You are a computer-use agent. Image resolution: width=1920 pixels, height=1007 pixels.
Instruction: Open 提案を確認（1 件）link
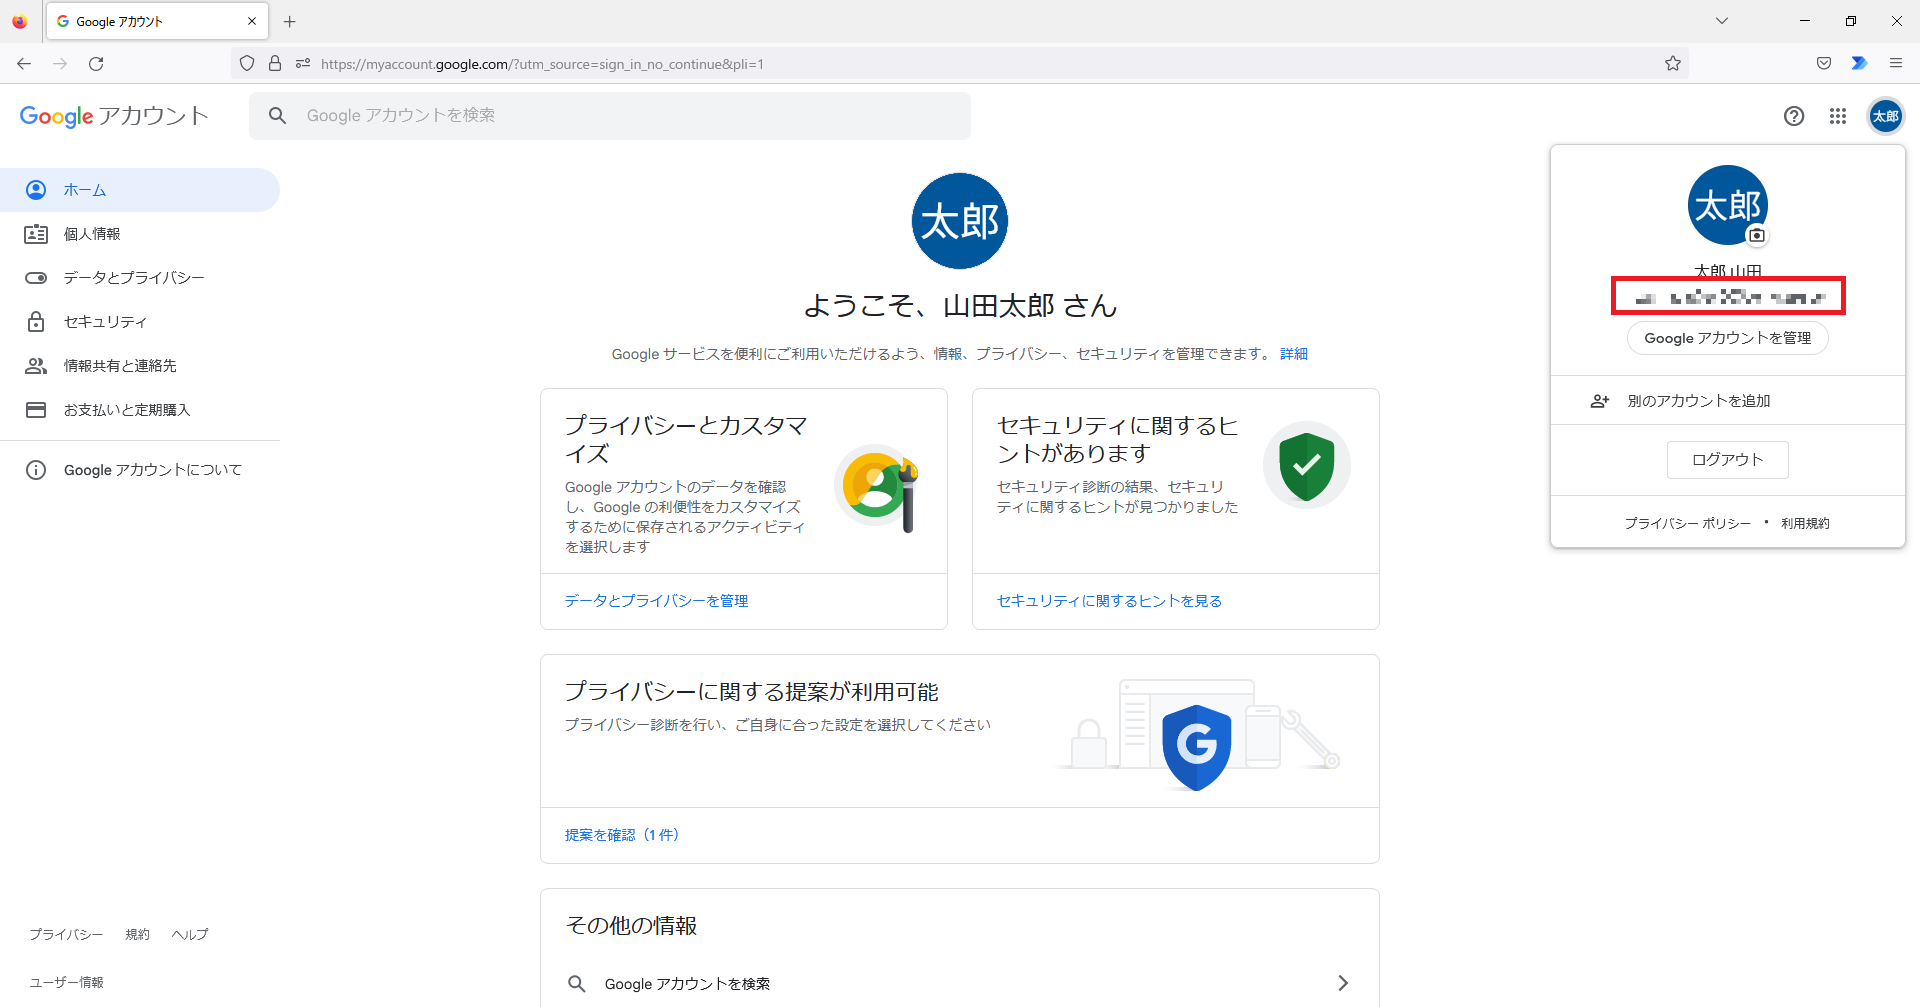click(622, 835)
